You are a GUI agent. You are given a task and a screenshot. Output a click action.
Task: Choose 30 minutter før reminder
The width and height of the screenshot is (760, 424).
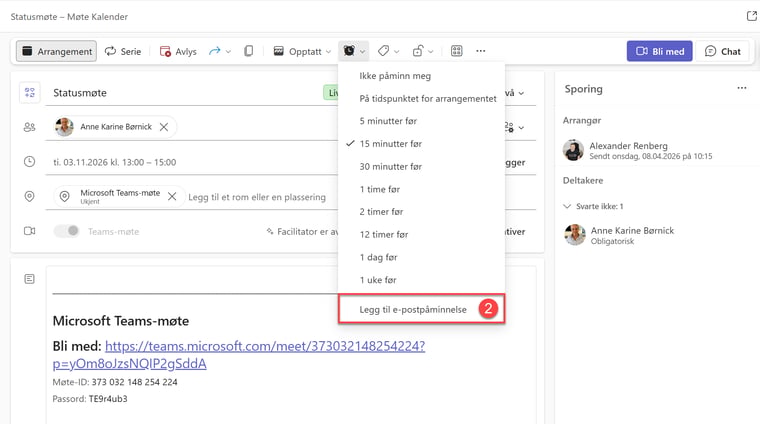pos(421,167)
